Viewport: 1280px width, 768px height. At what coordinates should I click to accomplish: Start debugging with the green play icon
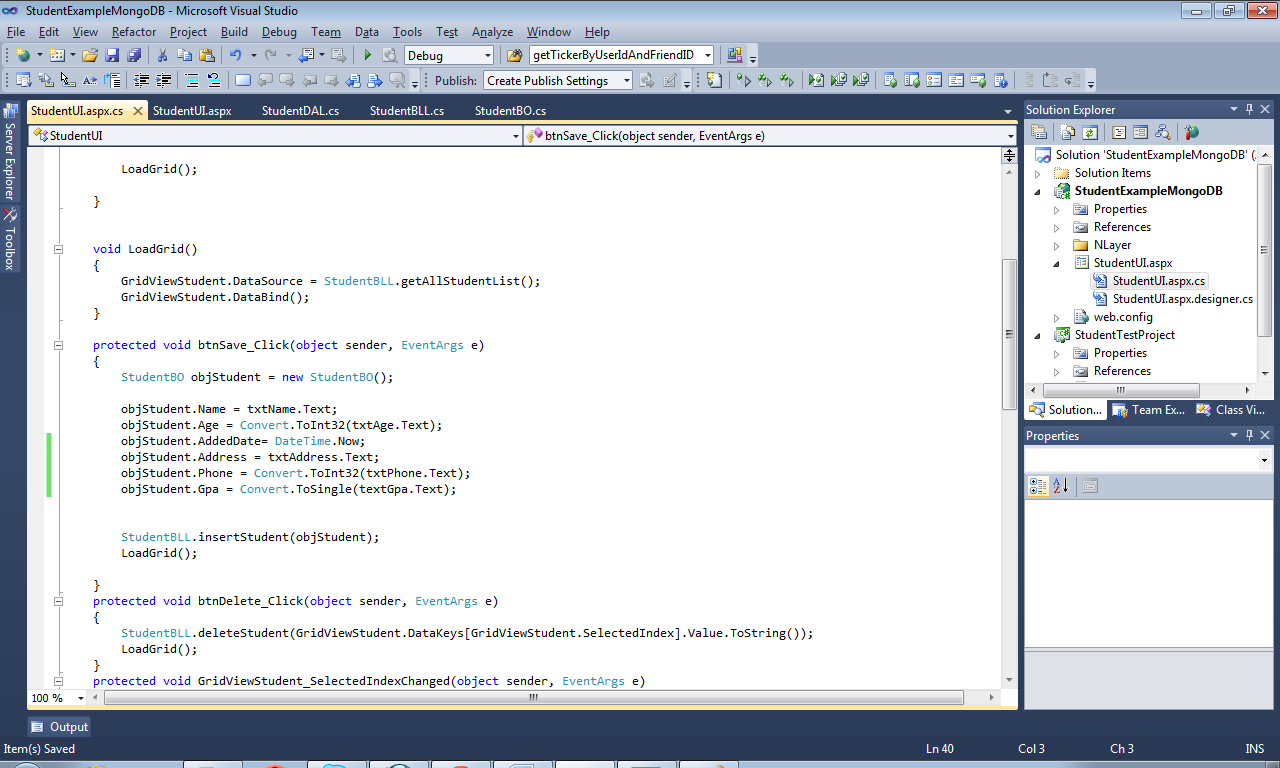click(367, 55)
